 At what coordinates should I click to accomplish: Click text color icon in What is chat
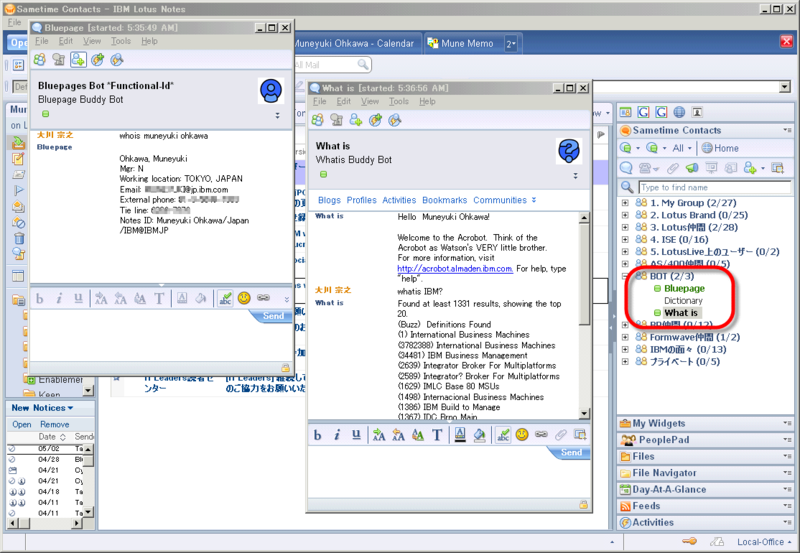460,435
